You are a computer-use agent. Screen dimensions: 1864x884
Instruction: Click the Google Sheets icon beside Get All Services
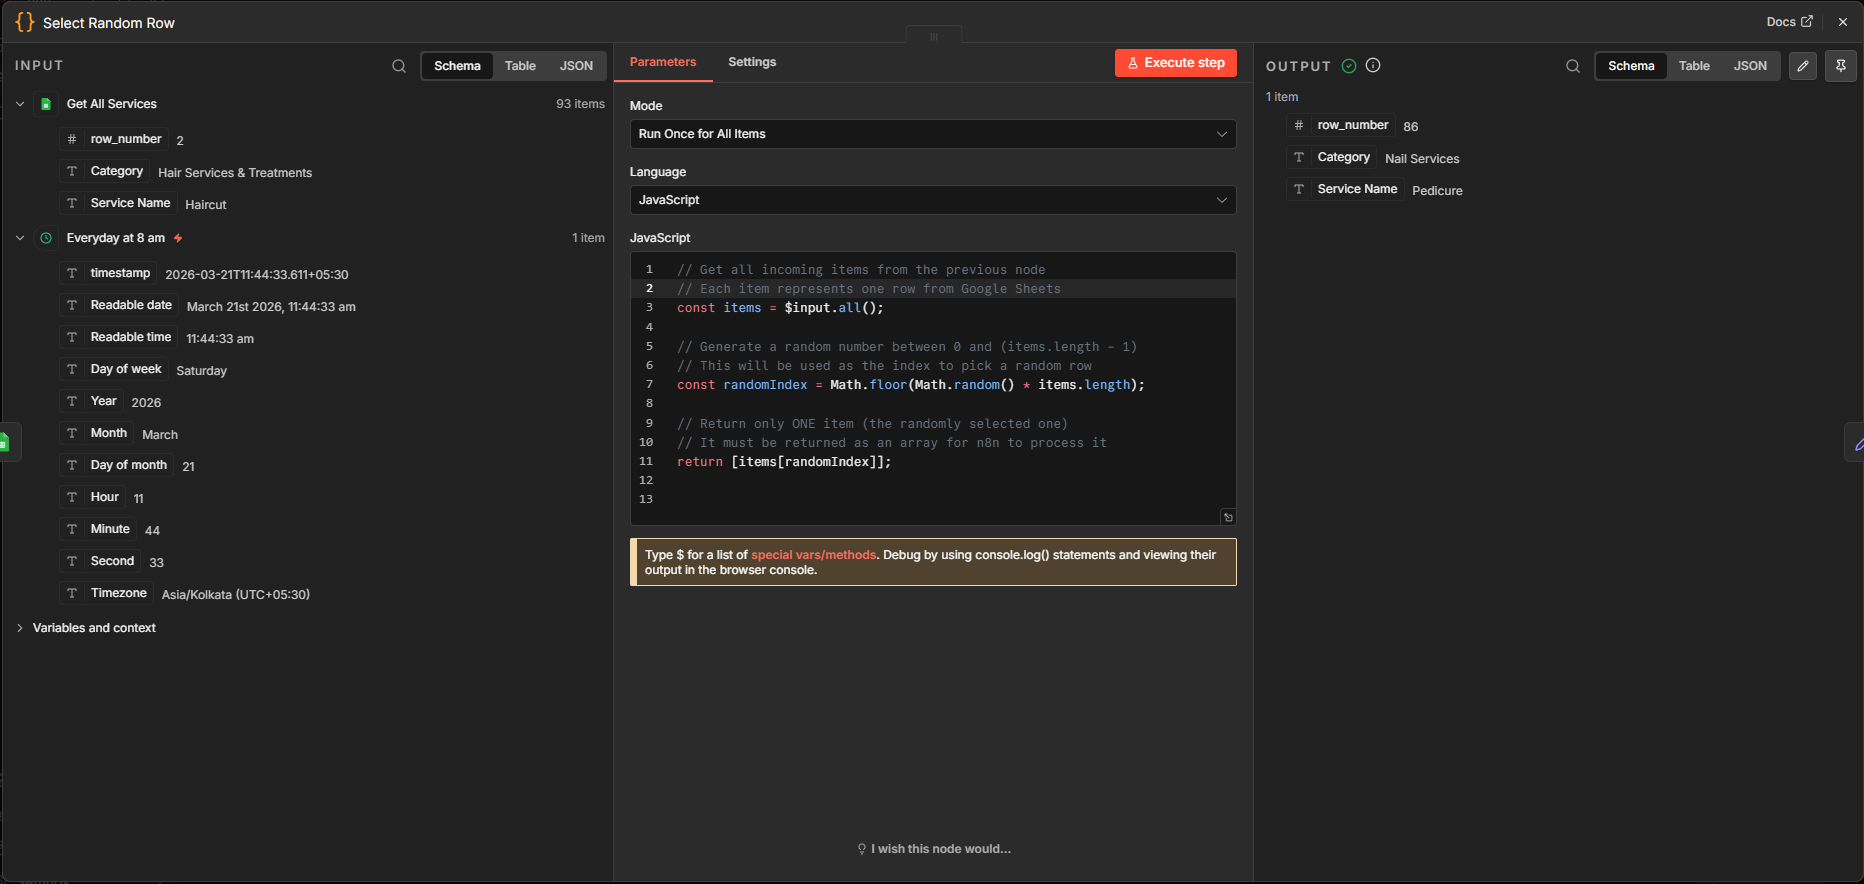tap(46, 104)
